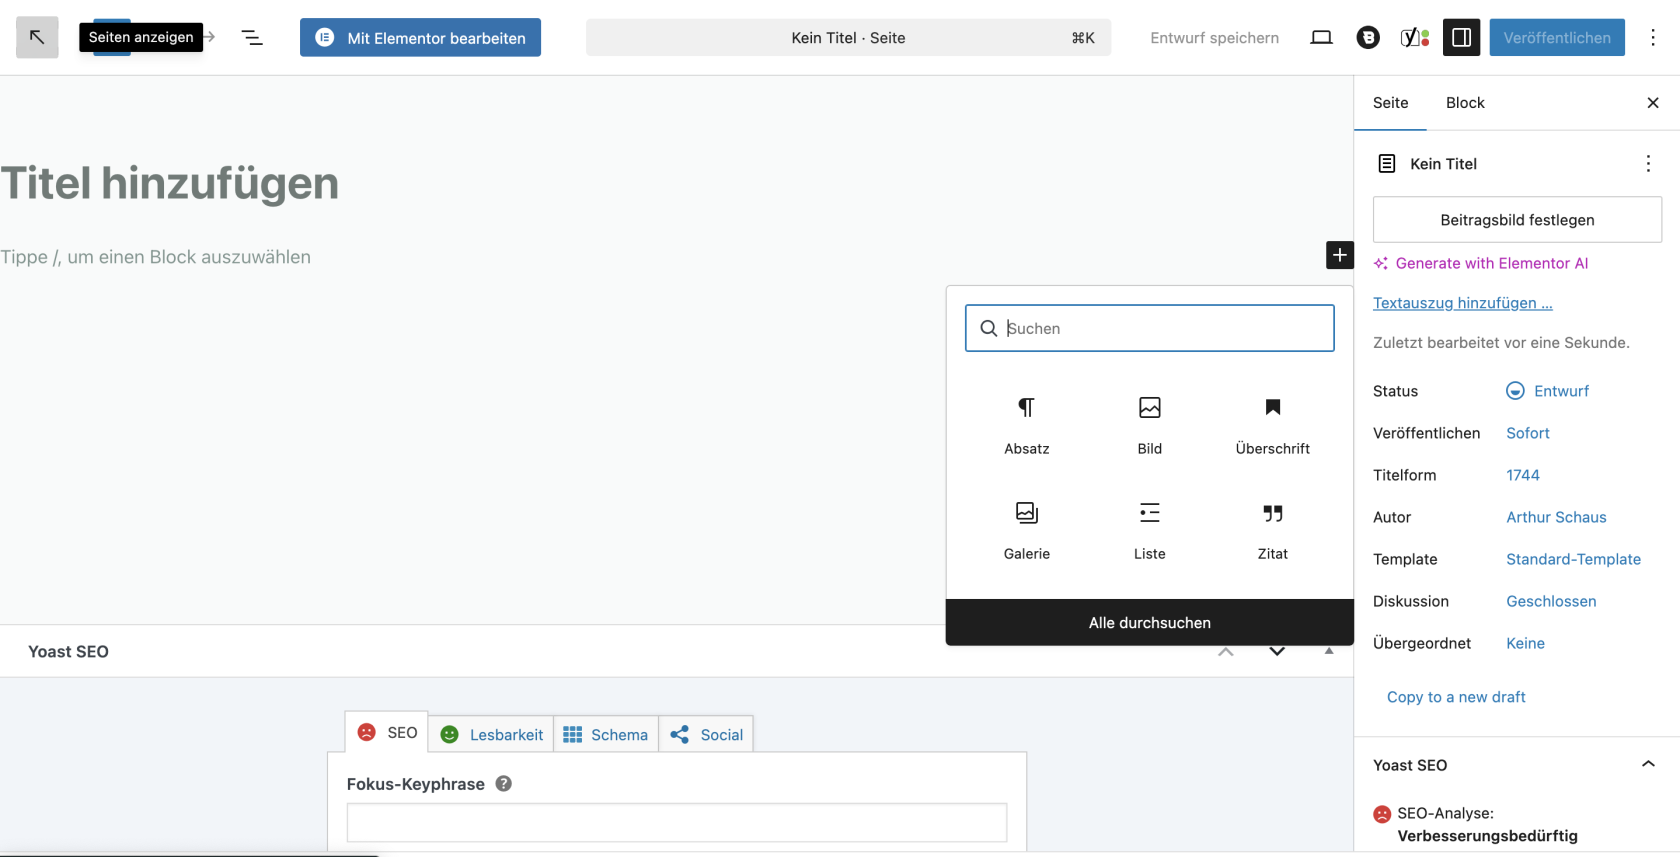Insert an Überschrift heading block
This screenshot has height=857, width=1680.
(1272, 425)
